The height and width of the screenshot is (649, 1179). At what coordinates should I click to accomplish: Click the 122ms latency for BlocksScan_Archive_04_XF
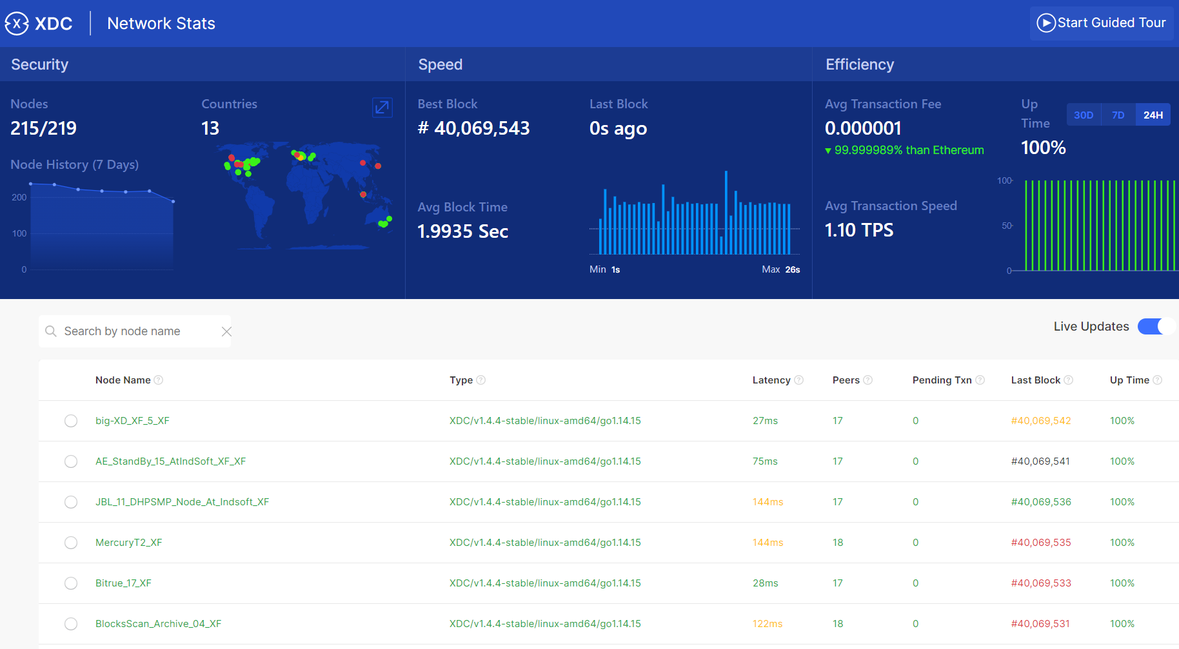point(767,623)
